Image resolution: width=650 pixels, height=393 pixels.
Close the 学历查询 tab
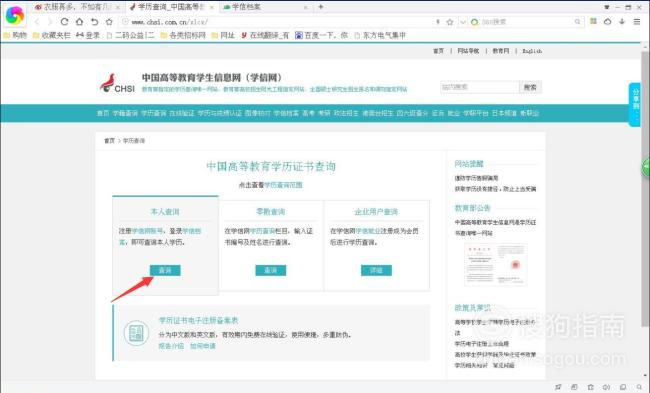[212, 7]
